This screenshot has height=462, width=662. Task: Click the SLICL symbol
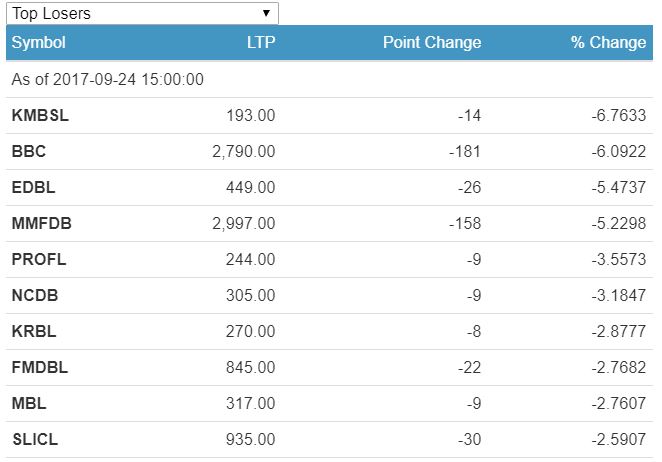[x=35, y=440]
